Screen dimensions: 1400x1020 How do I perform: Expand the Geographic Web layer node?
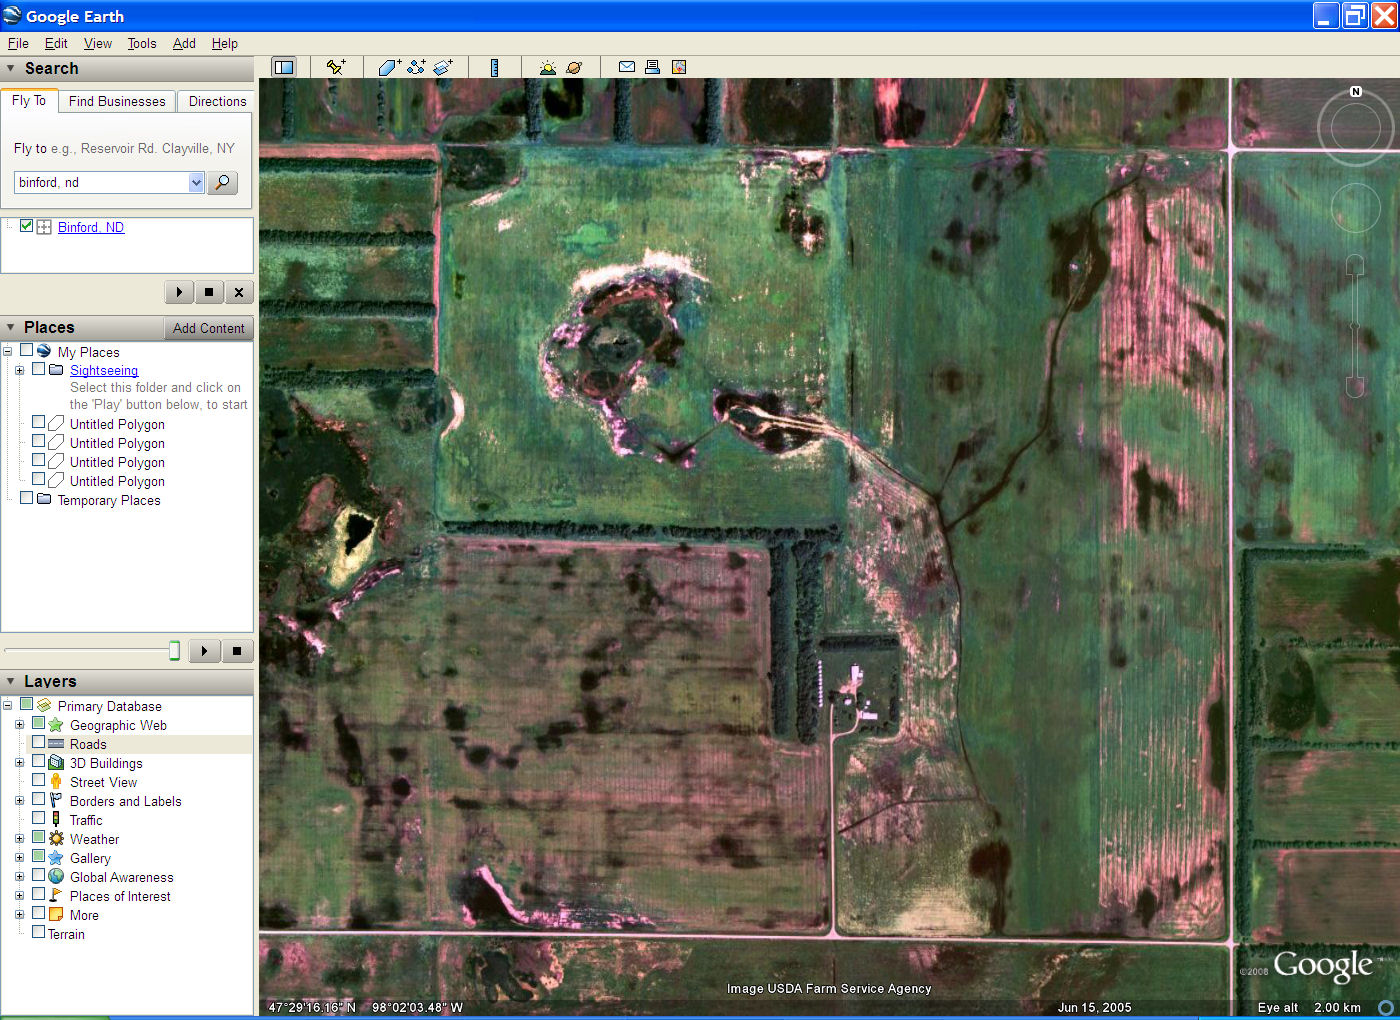click(19, 724)
